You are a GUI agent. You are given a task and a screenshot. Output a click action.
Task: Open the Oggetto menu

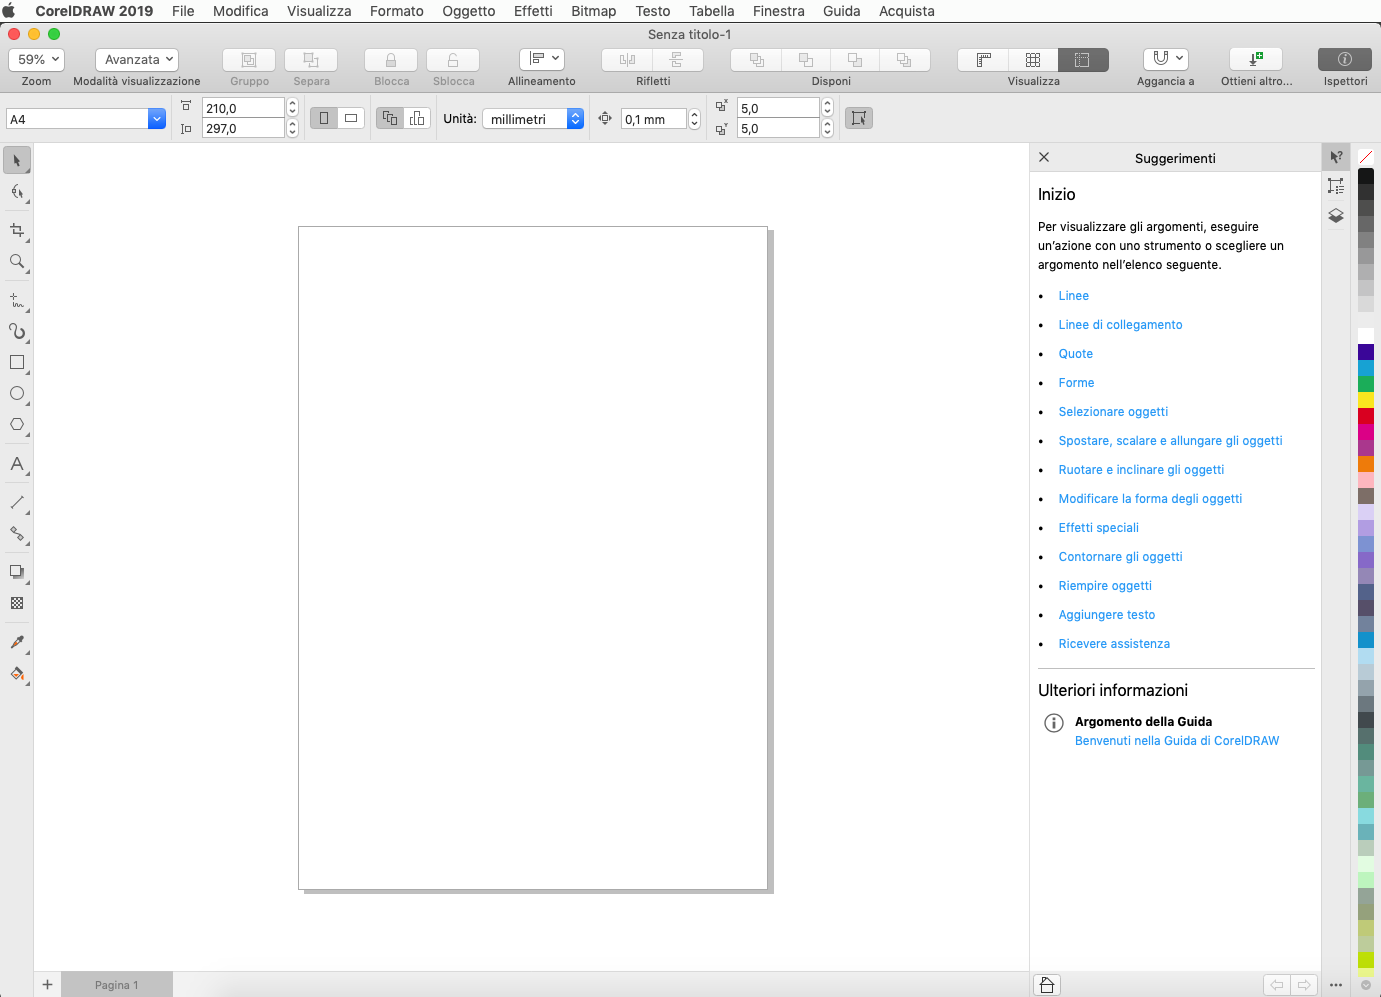pyautogui.click(x=469, y=11)
